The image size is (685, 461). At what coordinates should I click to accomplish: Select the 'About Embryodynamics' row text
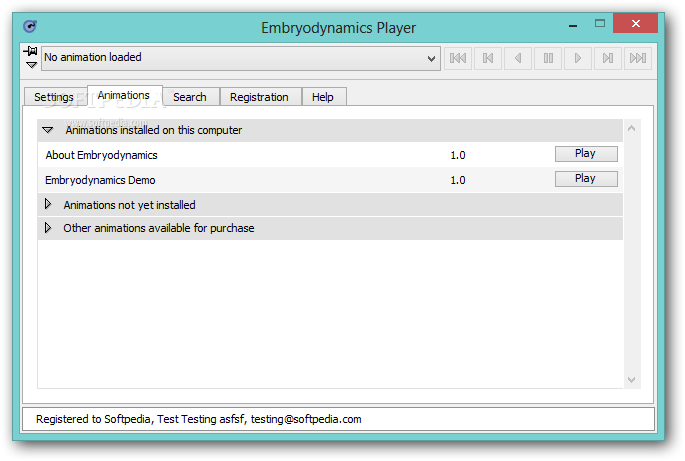[x=101, y=155]
